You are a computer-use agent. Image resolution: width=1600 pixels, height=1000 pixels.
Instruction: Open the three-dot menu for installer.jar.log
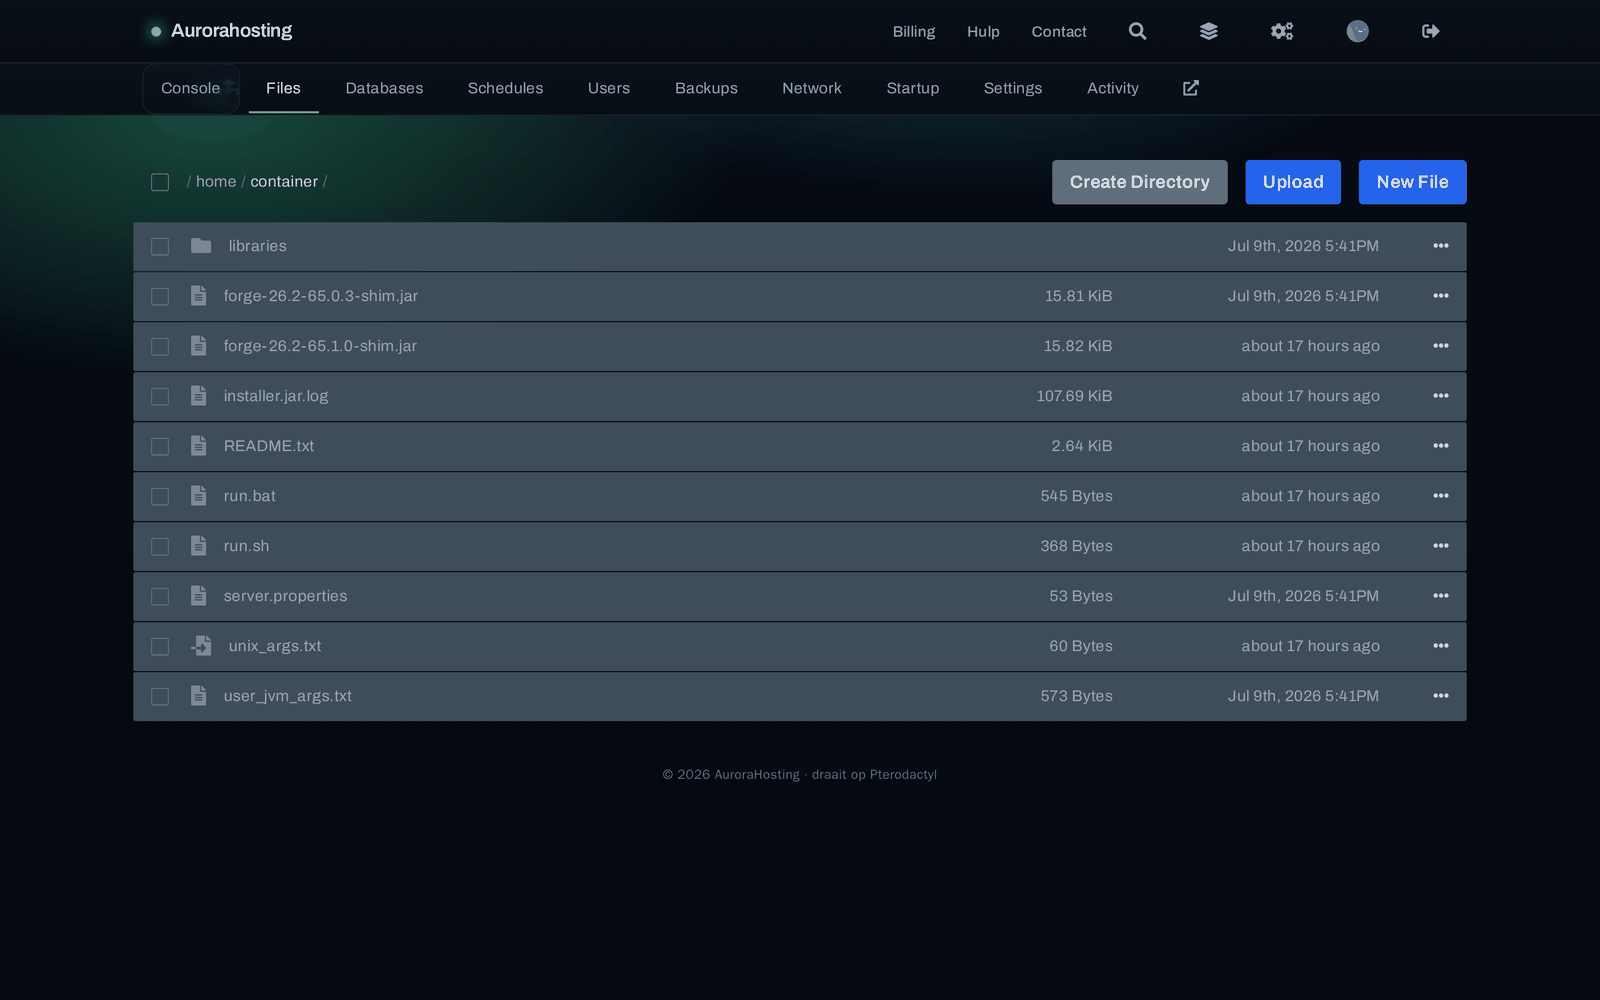pos(1441,396)
